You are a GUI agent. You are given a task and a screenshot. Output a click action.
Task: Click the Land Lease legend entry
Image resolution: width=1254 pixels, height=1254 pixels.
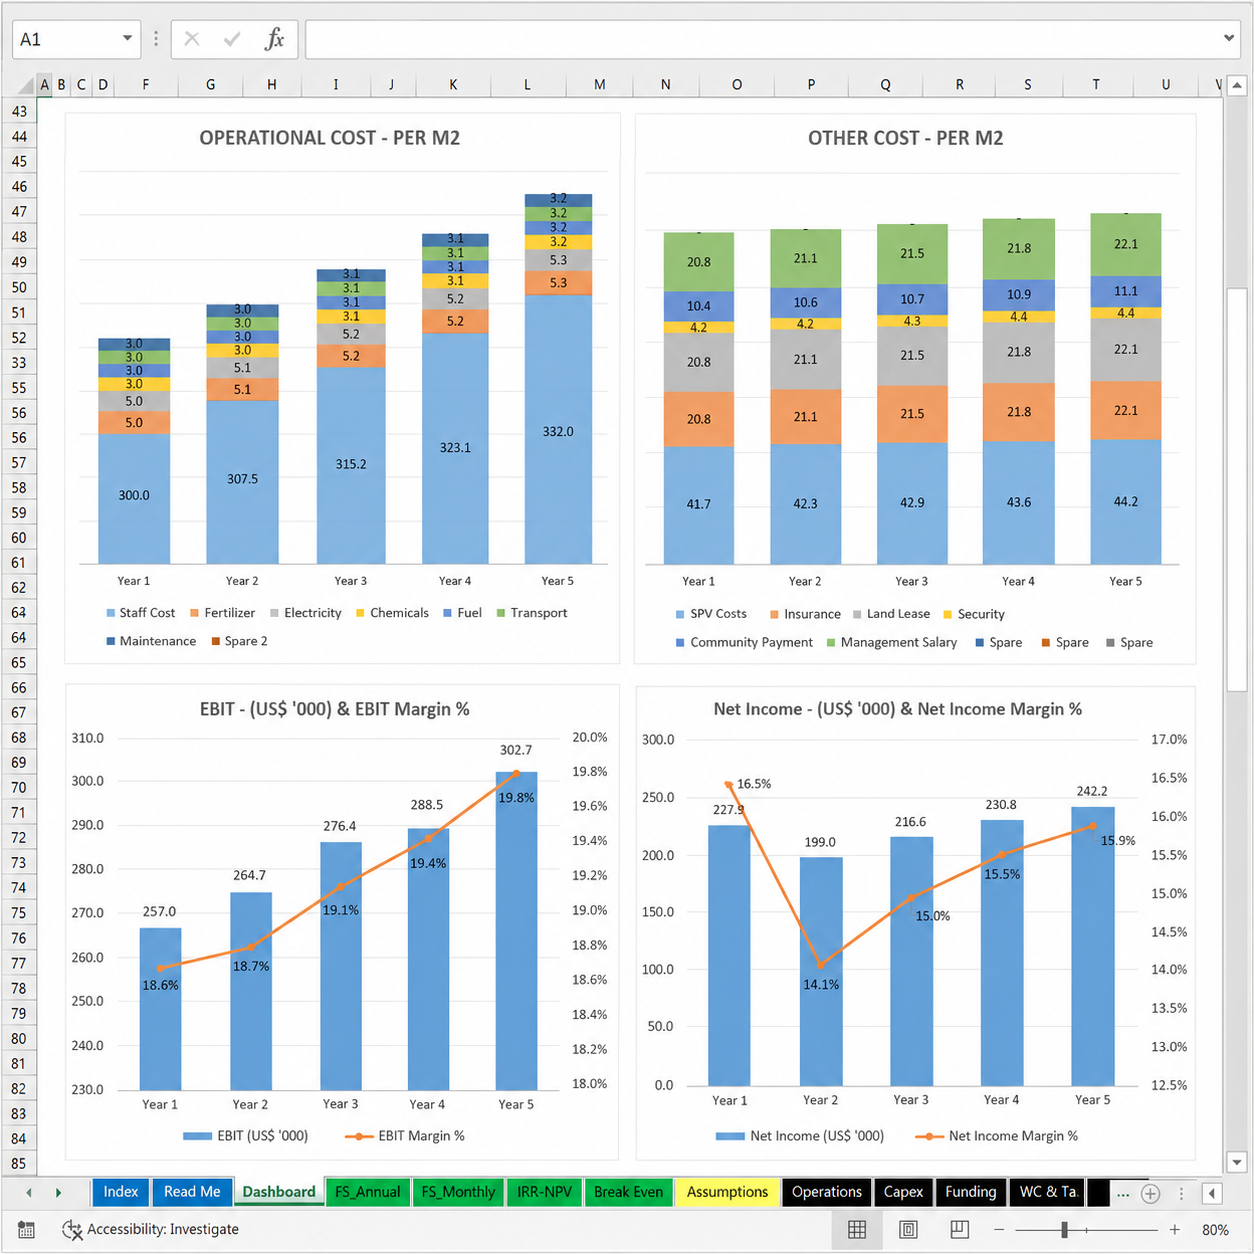point(891,614)
